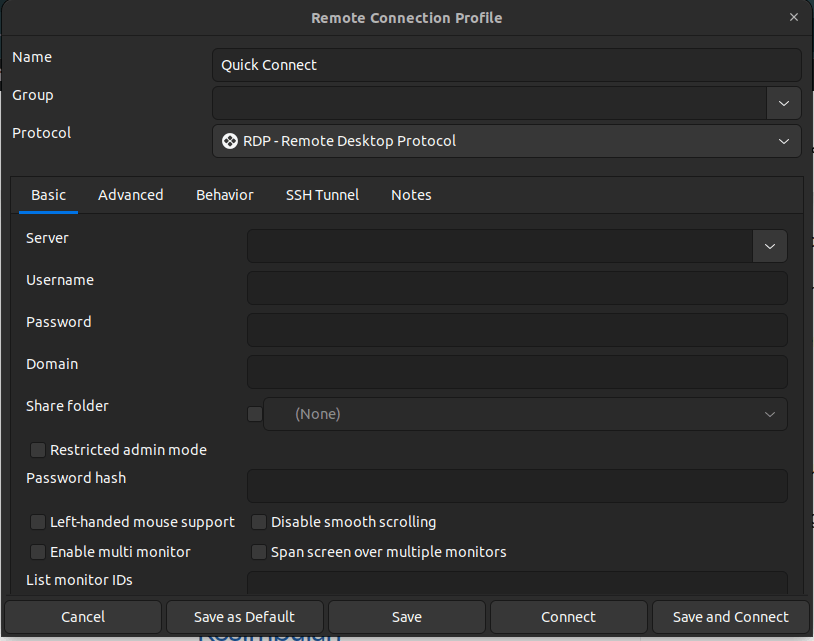Tick Span screen over multiple monitors
814x641 pixels.
[x=259, y=552]
